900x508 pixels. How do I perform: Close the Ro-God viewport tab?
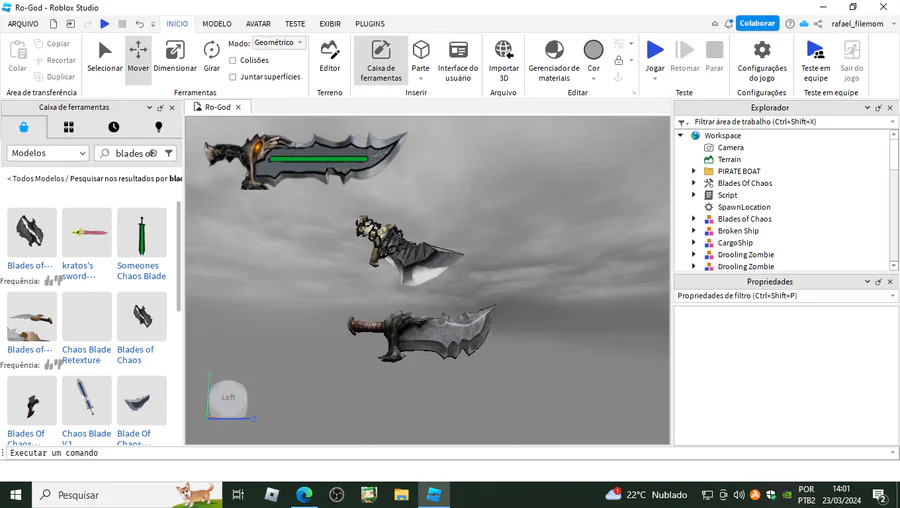[x=238, y=107]
